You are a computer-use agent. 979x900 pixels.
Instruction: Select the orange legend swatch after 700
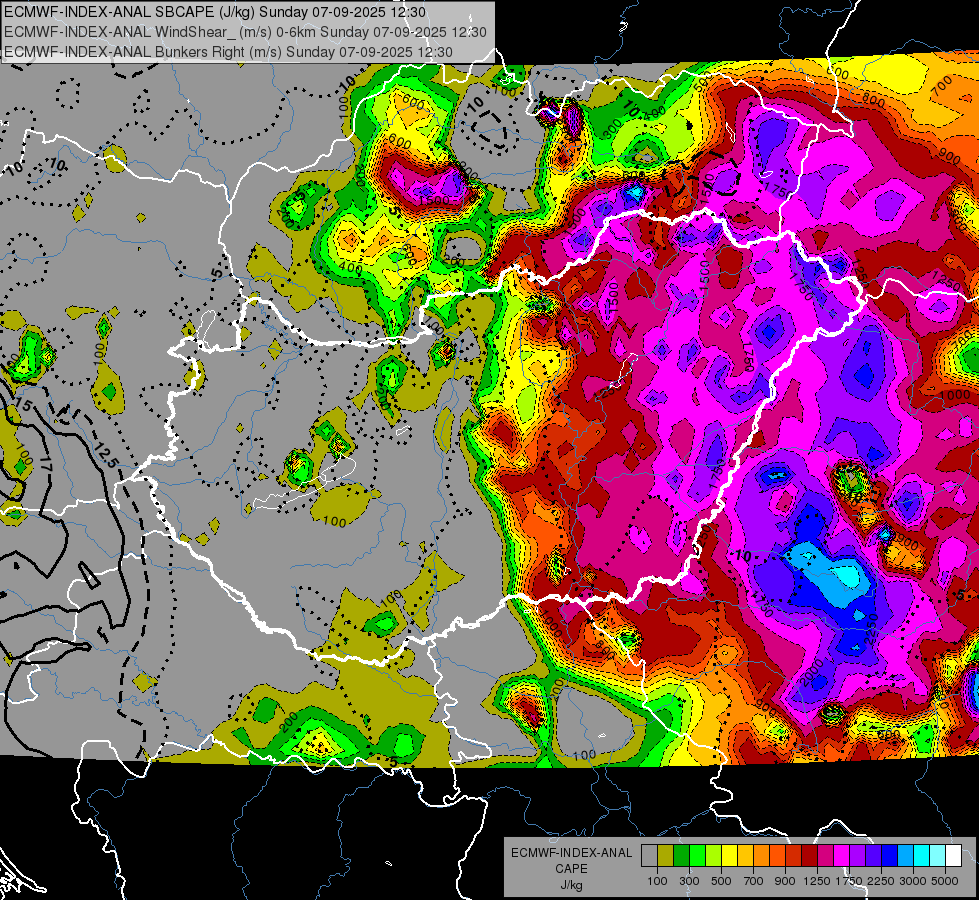click(762, 856)
